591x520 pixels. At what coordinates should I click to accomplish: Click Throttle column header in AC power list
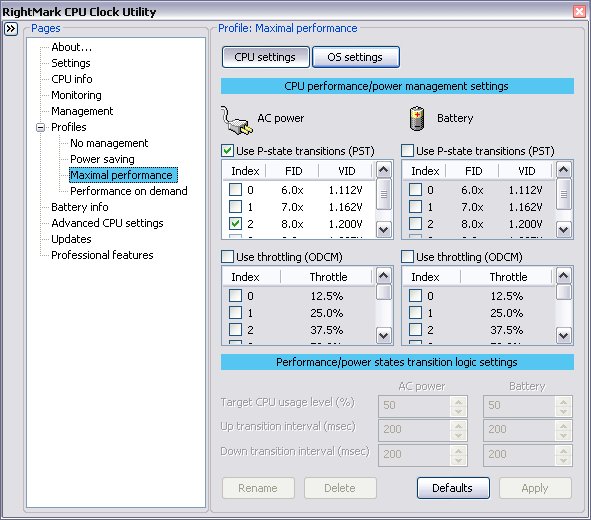pyautogui.click(x=327, y=277)
